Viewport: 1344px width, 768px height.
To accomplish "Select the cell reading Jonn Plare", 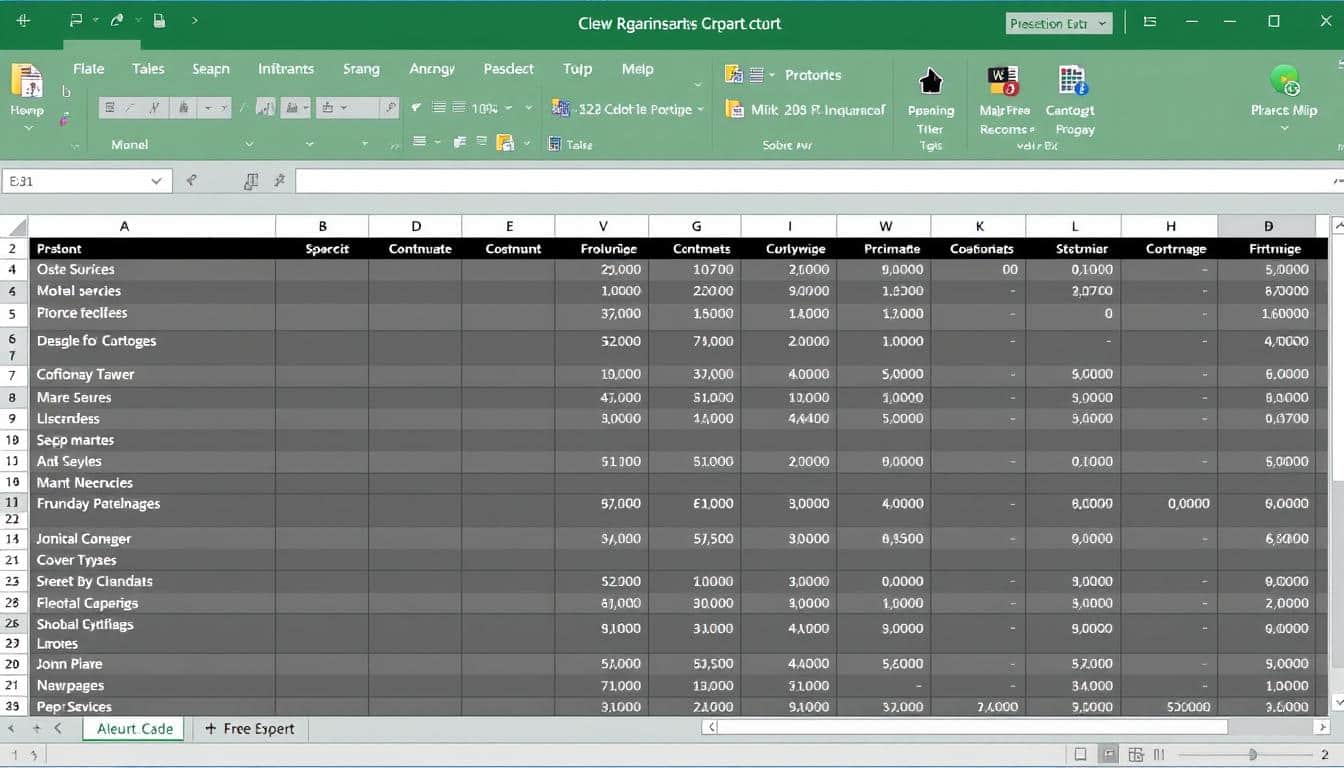I will click(152, 664).
